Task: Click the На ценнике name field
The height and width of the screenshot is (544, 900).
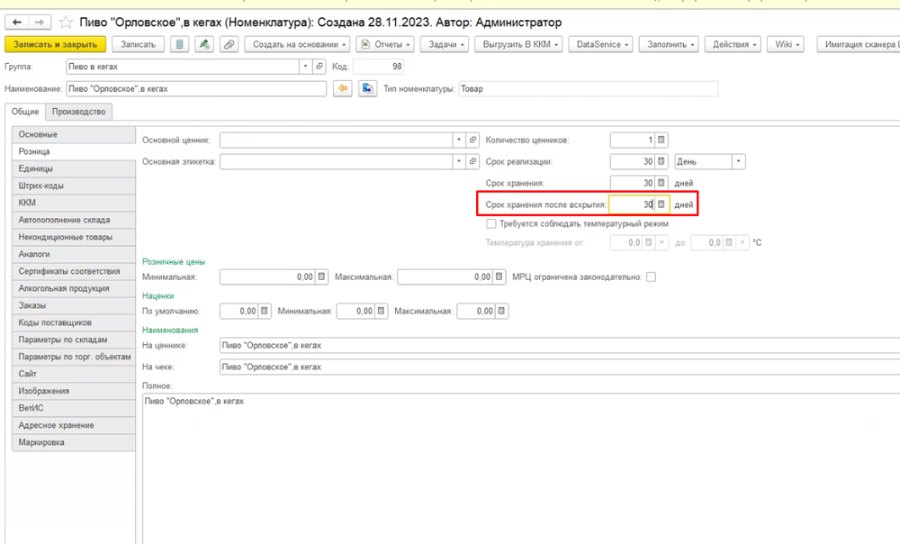Action: click(560, 345)
